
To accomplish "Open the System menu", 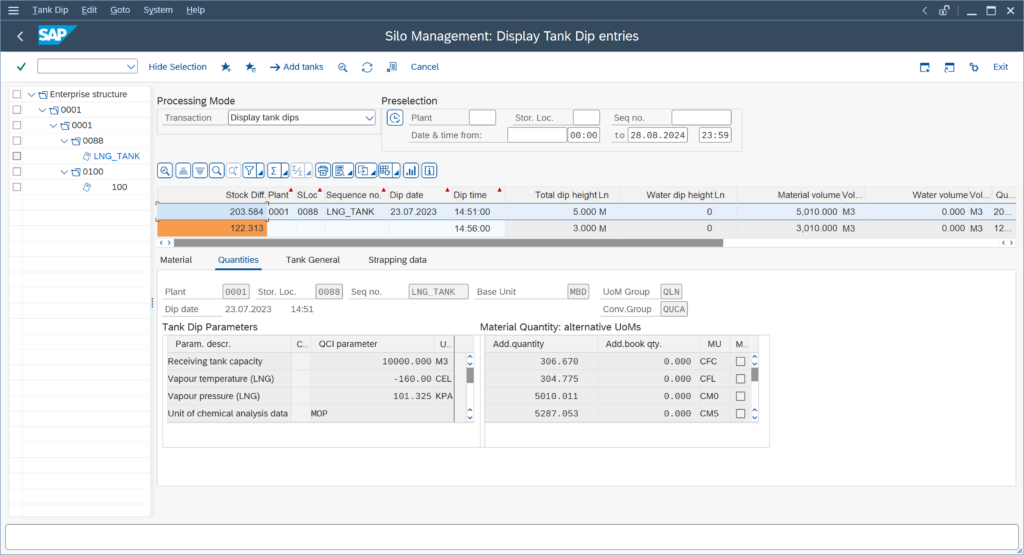I will click(158, 10).
